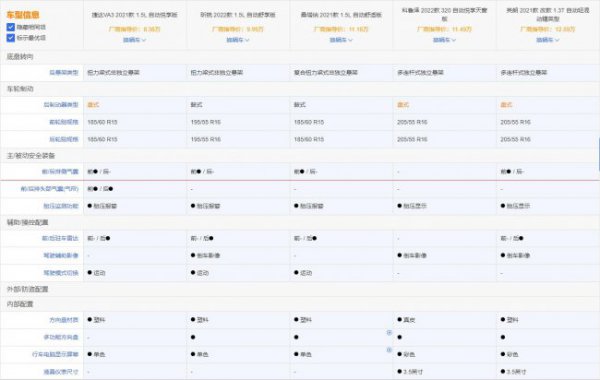600x380 pixels.
Task: Click 英朗 倒车影像 cell
Action: (515, 255)
